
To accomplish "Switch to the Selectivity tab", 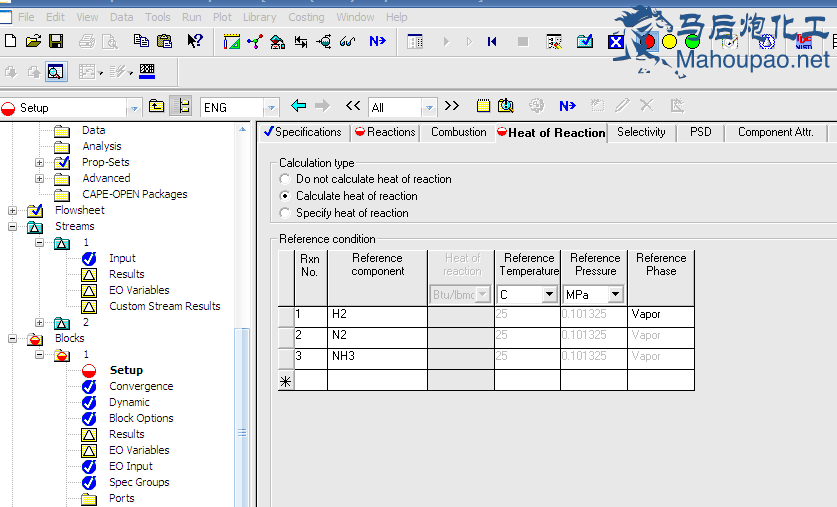I will [x=641, y=132].
